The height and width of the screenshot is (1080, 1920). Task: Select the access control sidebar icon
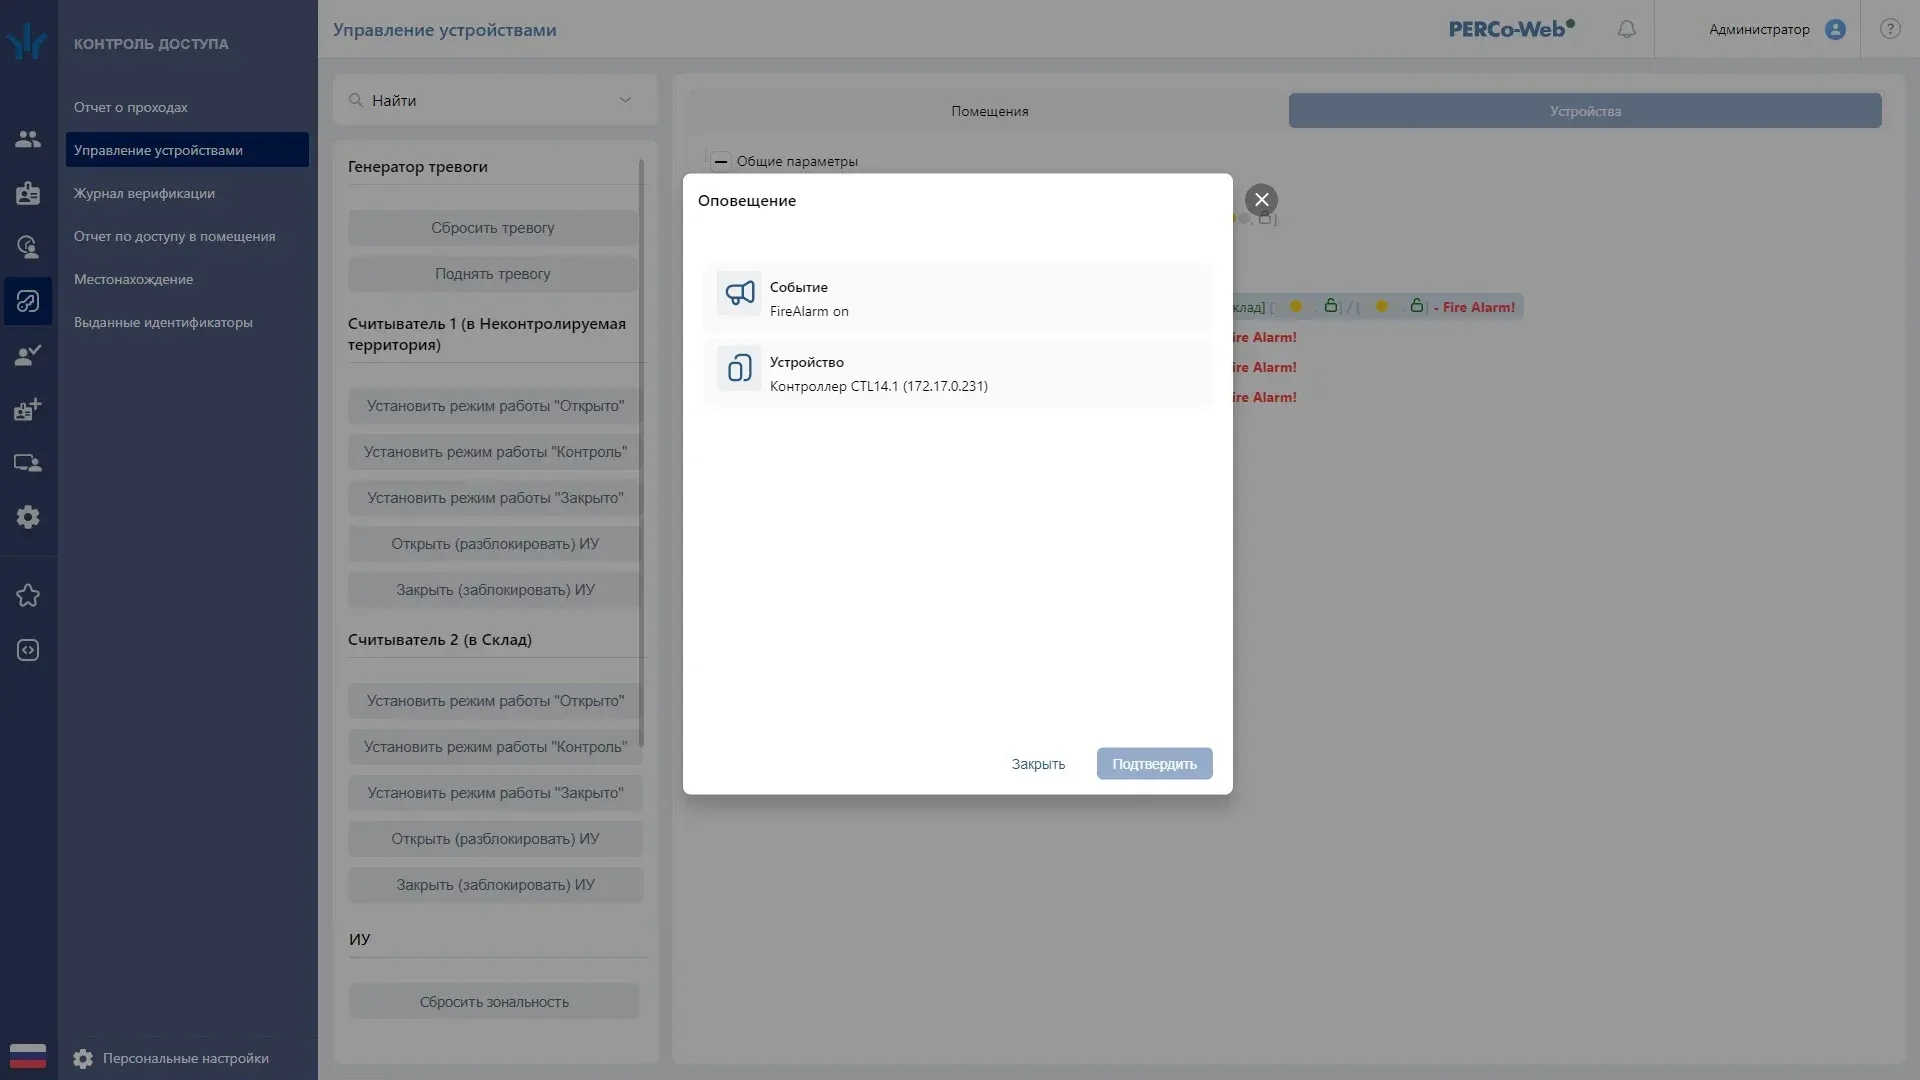point(28,301)
